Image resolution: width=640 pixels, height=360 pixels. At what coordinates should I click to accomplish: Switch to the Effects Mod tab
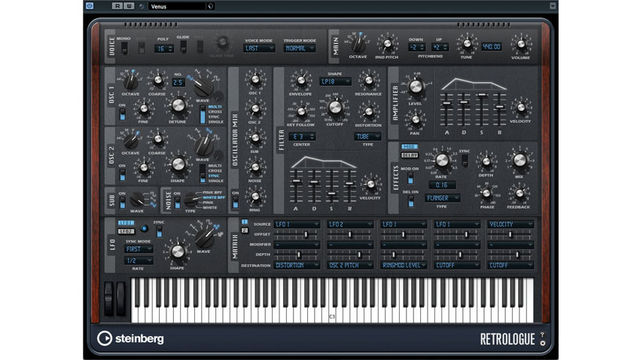coord(409,147)
